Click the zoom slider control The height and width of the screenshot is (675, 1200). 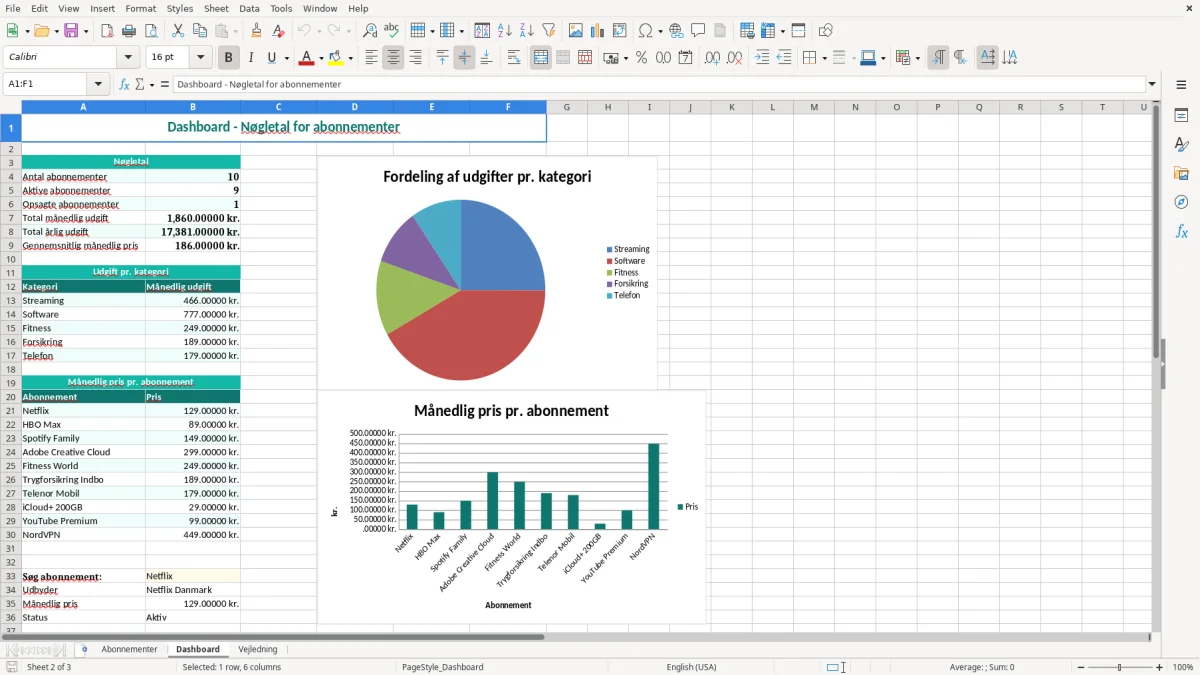click(x=1120, y=667)
